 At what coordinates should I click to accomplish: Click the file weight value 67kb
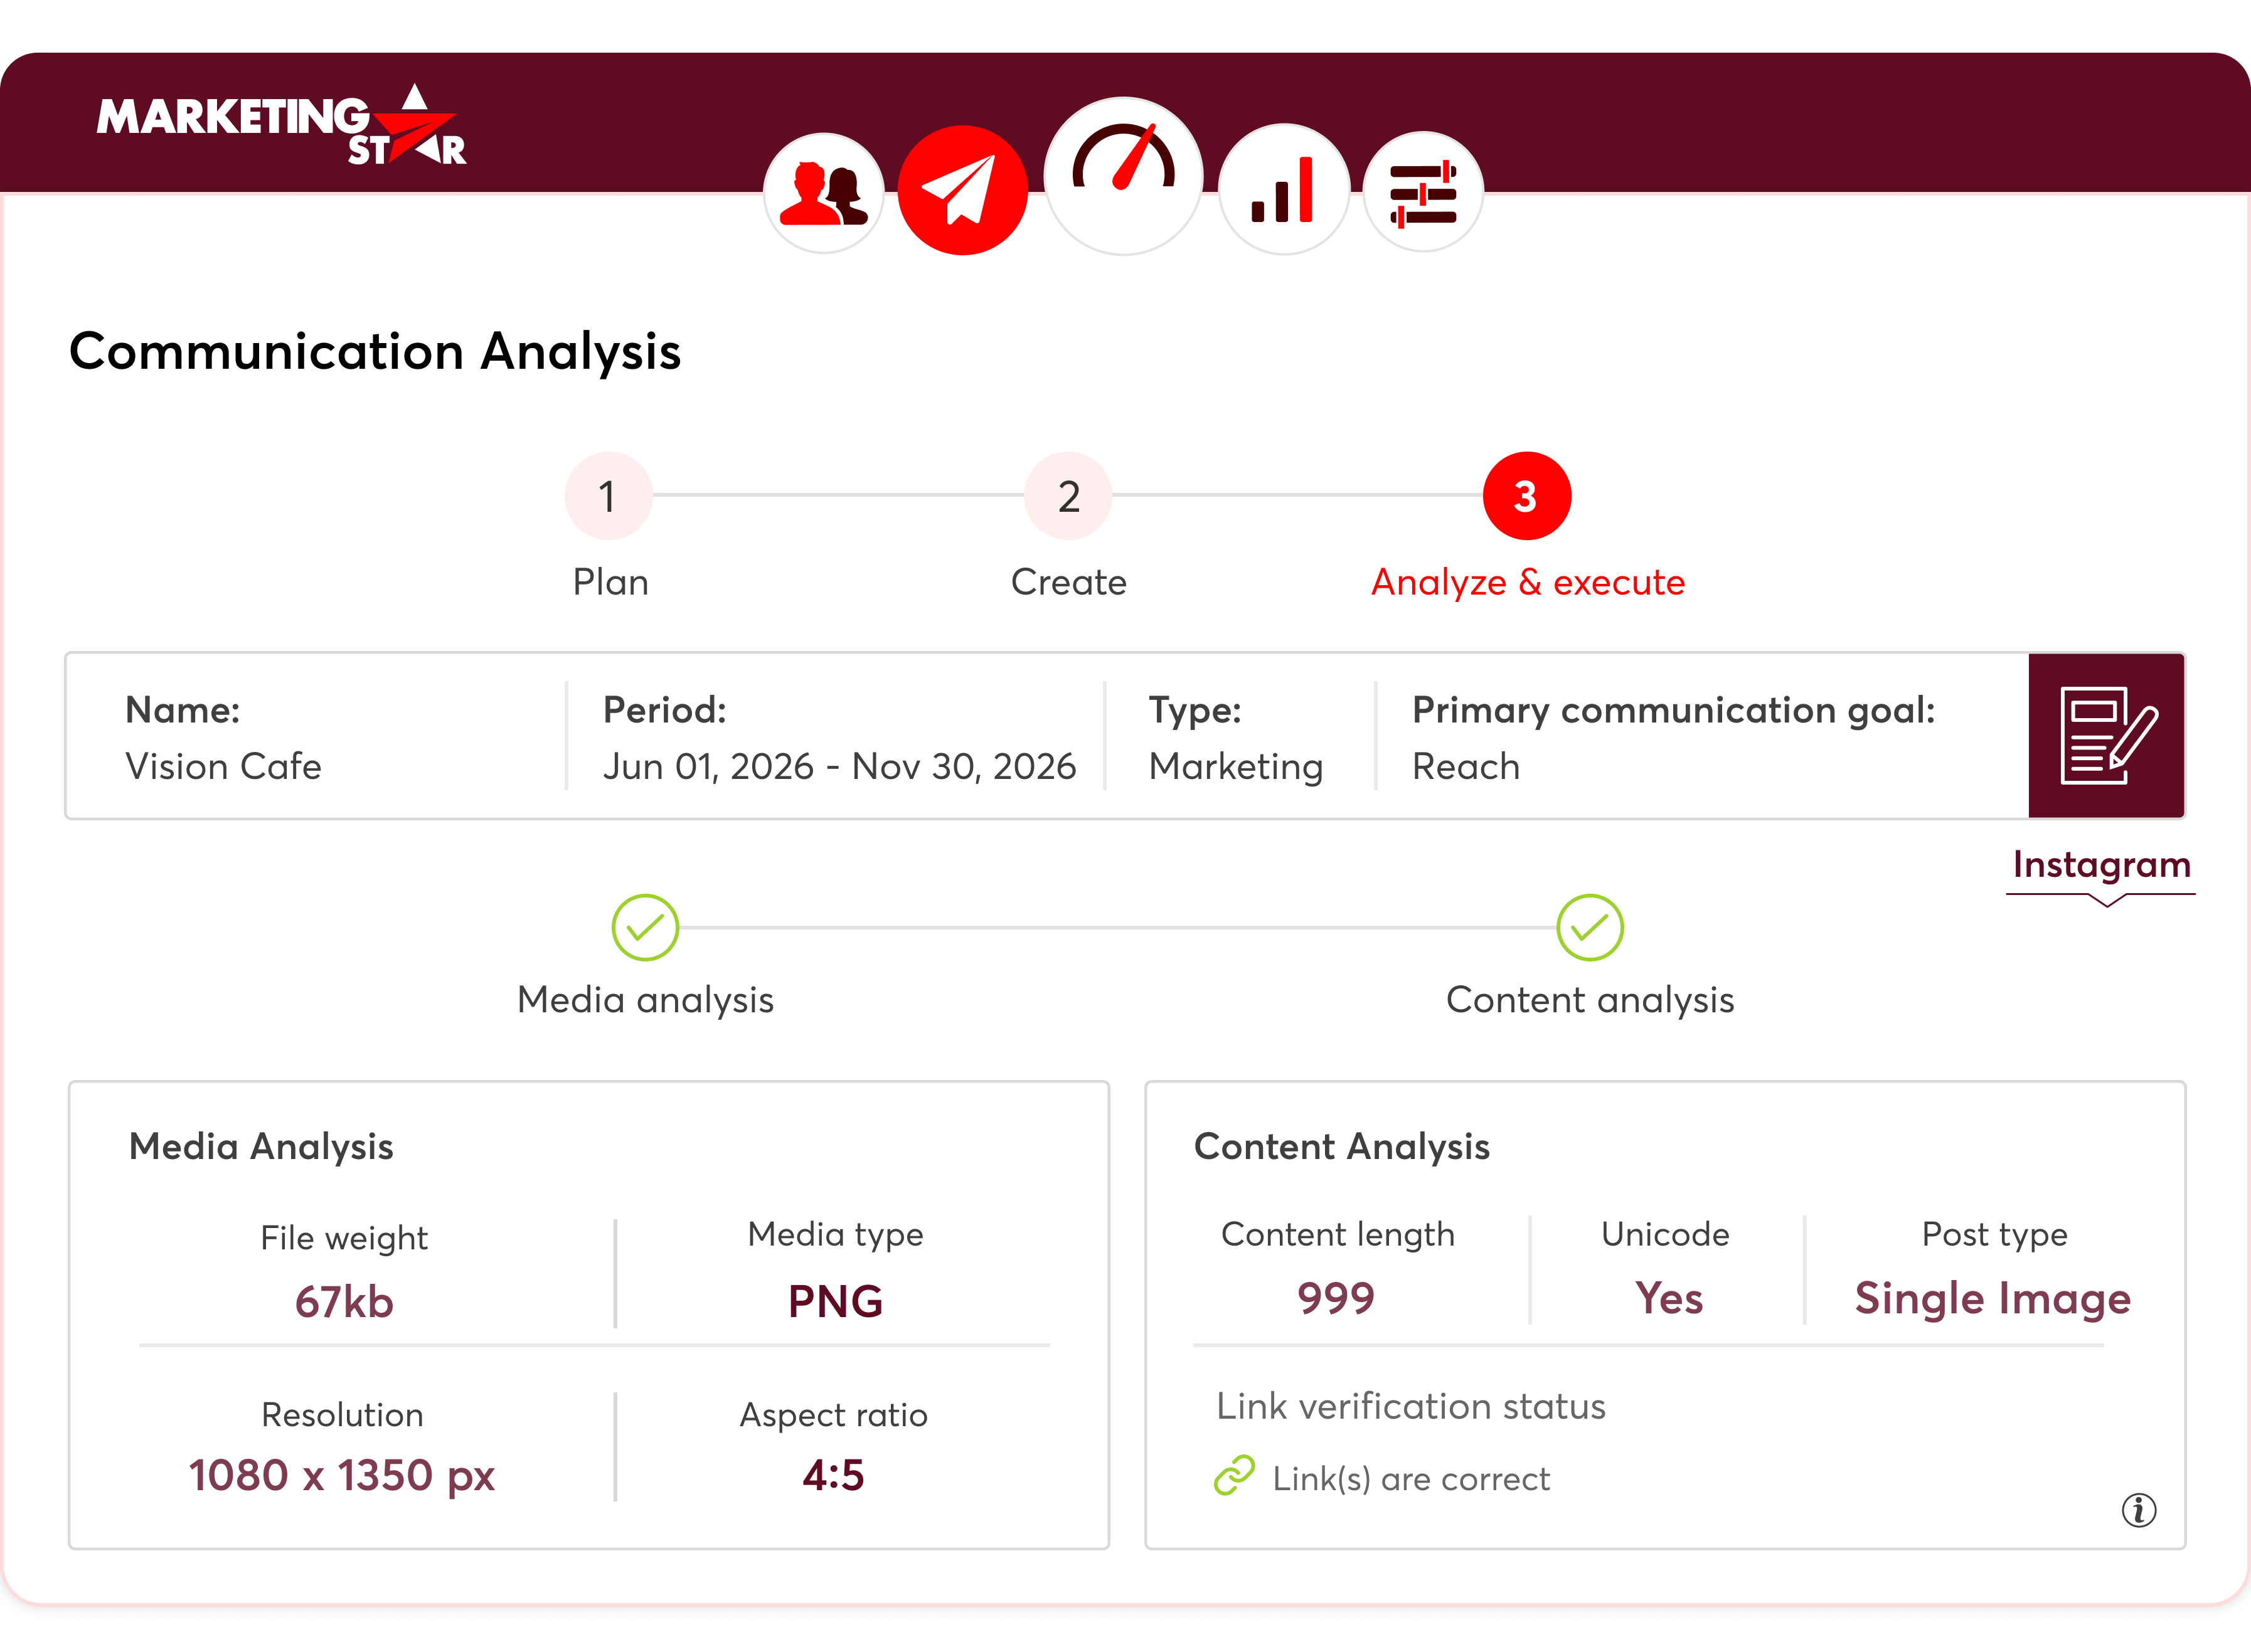pyautogui.click(x=343, y=1302)
